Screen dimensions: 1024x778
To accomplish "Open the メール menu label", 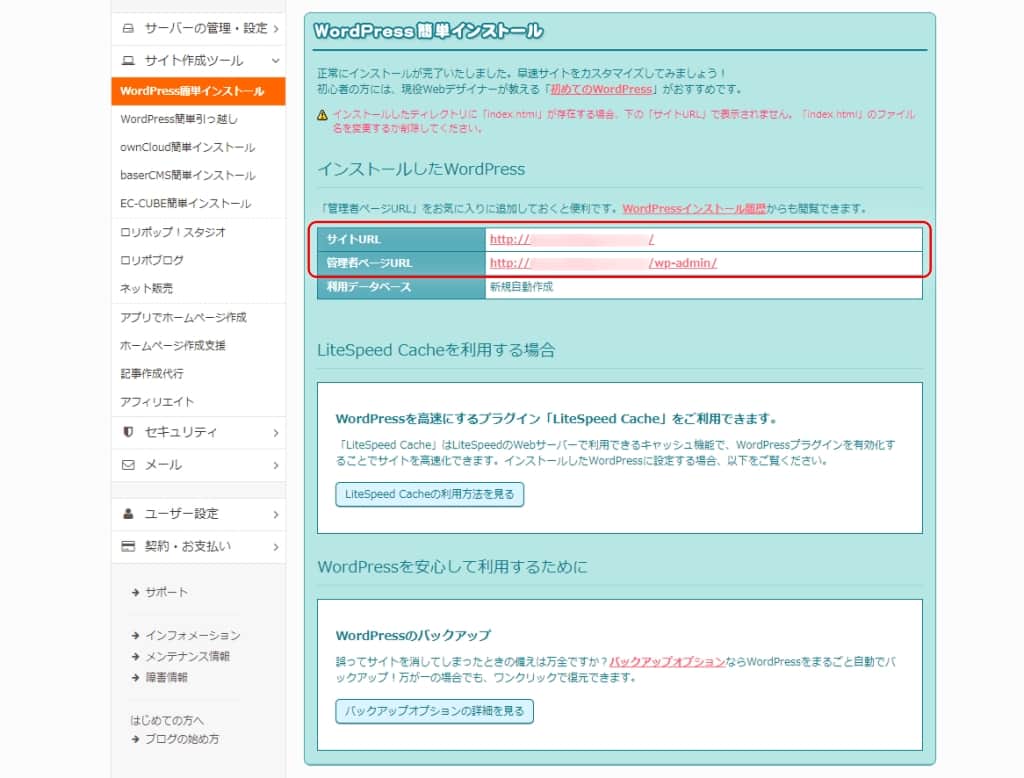I will coord(163,464).
